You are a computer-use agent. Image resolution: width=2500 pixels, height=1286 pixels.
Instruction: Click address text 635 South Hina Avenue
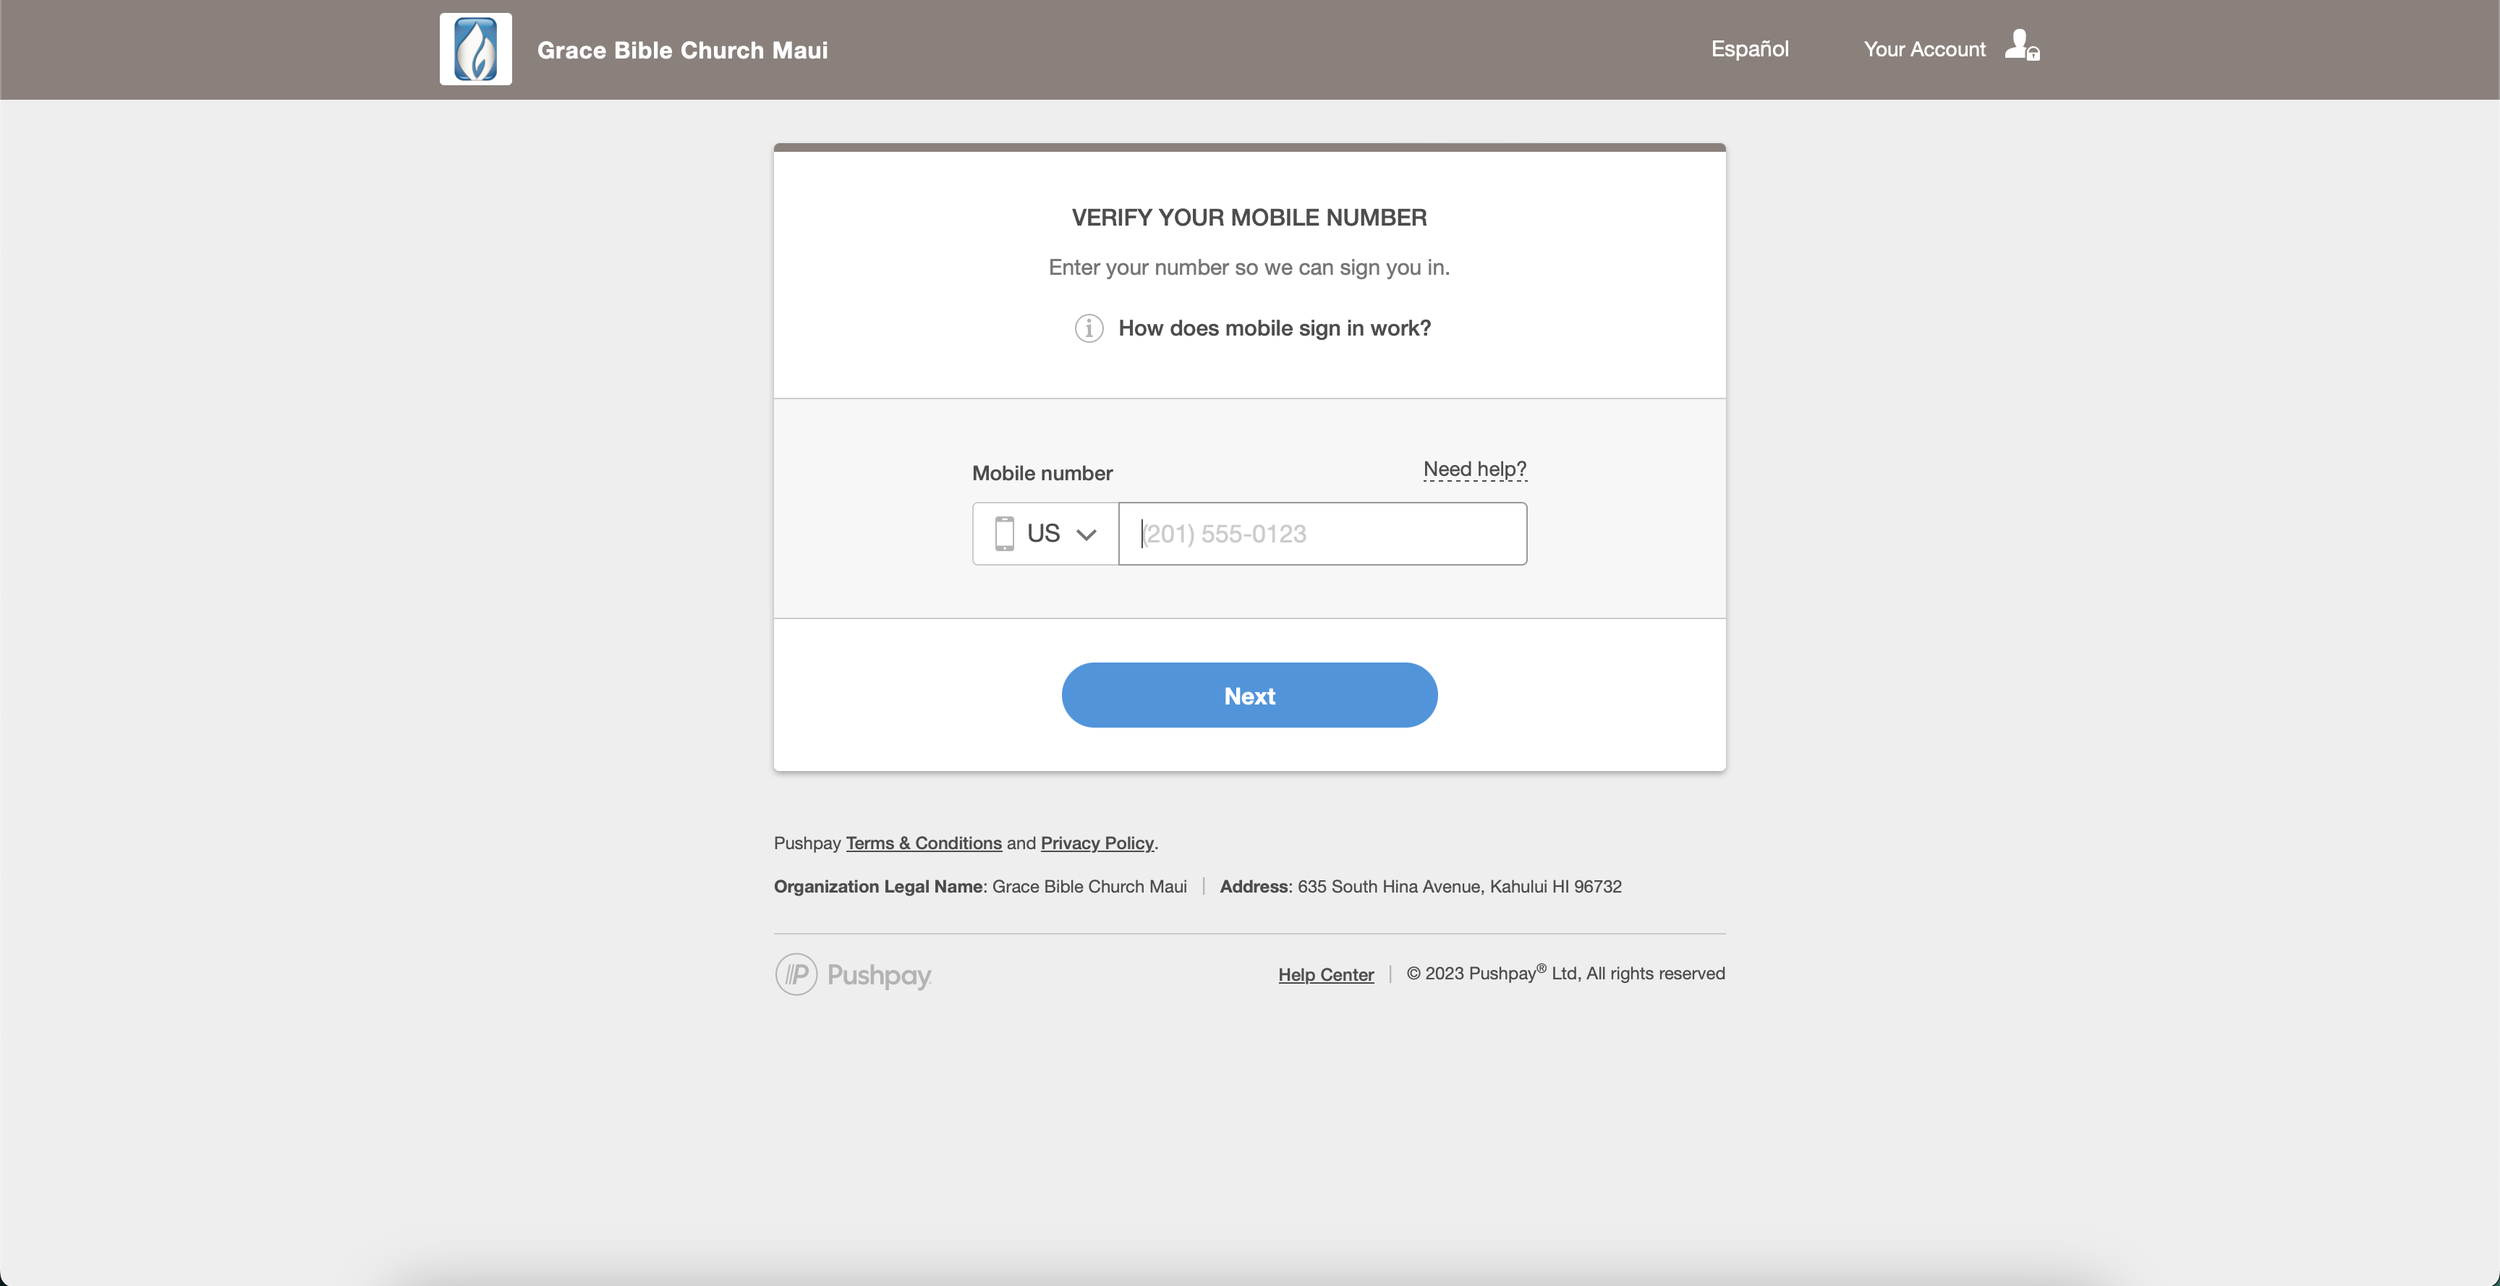(1459, 886)
